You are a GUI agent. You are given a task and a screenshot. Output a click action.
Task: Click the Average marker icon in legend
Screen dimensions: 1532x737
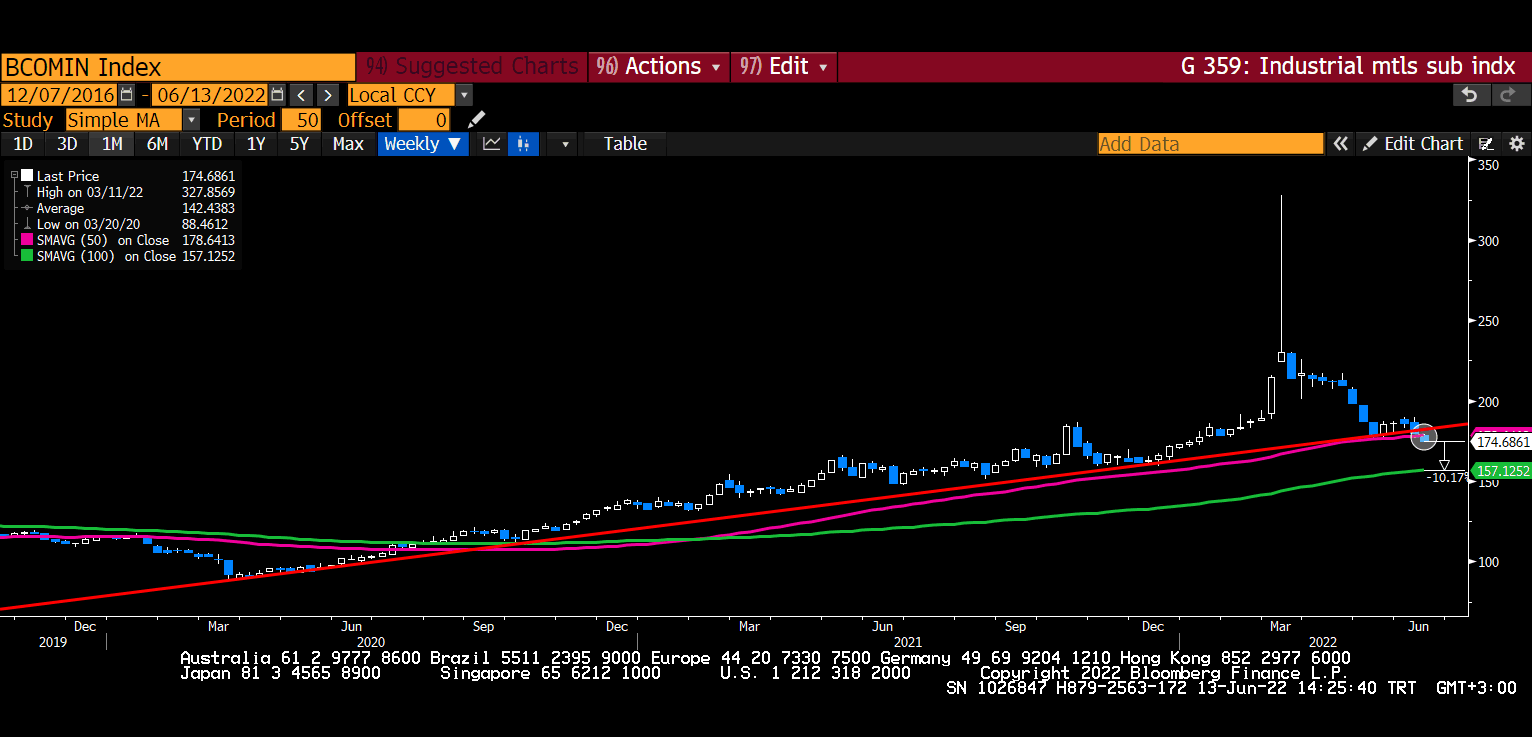pos(27,208)
